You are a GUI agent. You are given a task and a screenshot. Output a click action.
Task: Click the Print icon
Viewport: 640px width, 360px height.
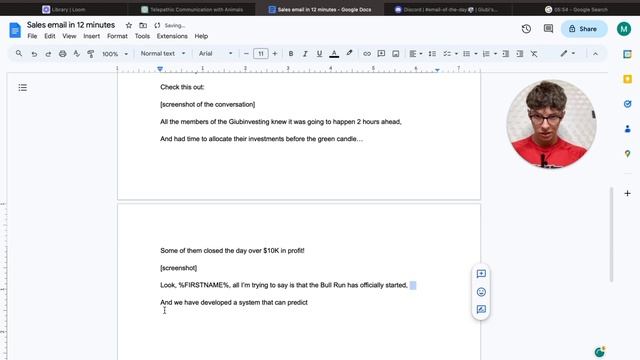pos(62,53)
